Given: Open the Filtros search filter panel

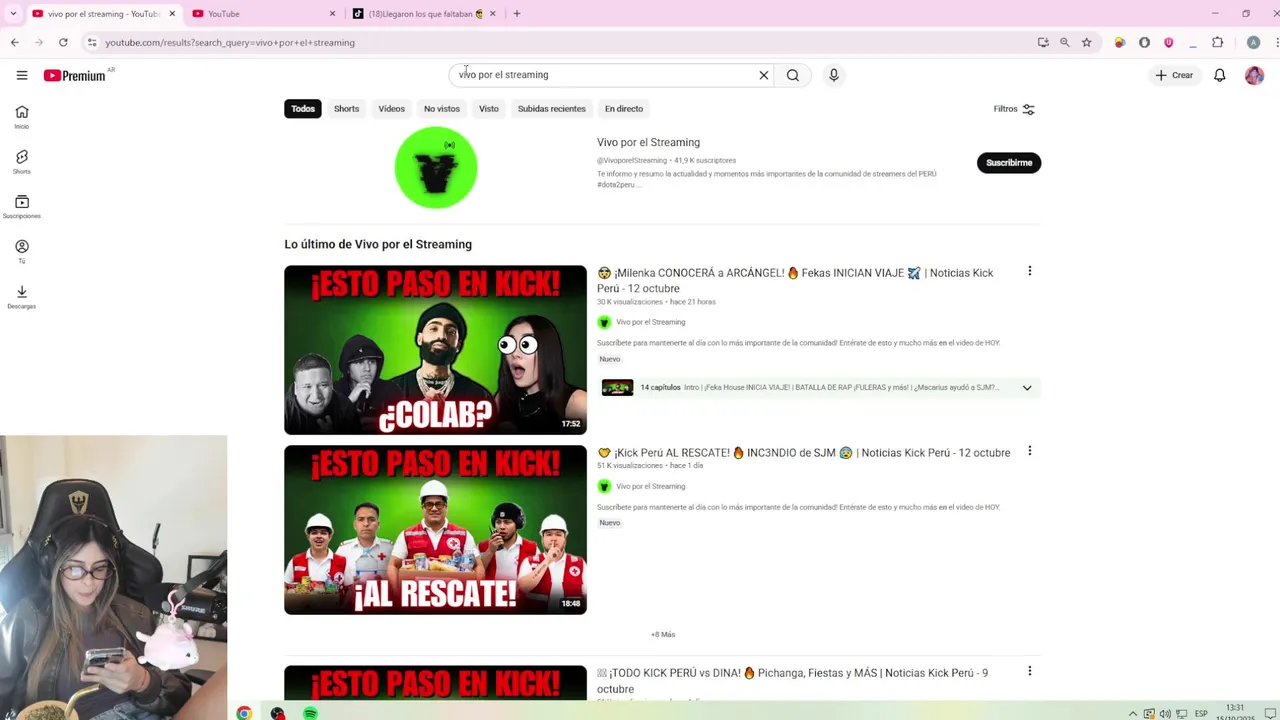Looking at the screenshot, I should click(x=1014, y=109).
